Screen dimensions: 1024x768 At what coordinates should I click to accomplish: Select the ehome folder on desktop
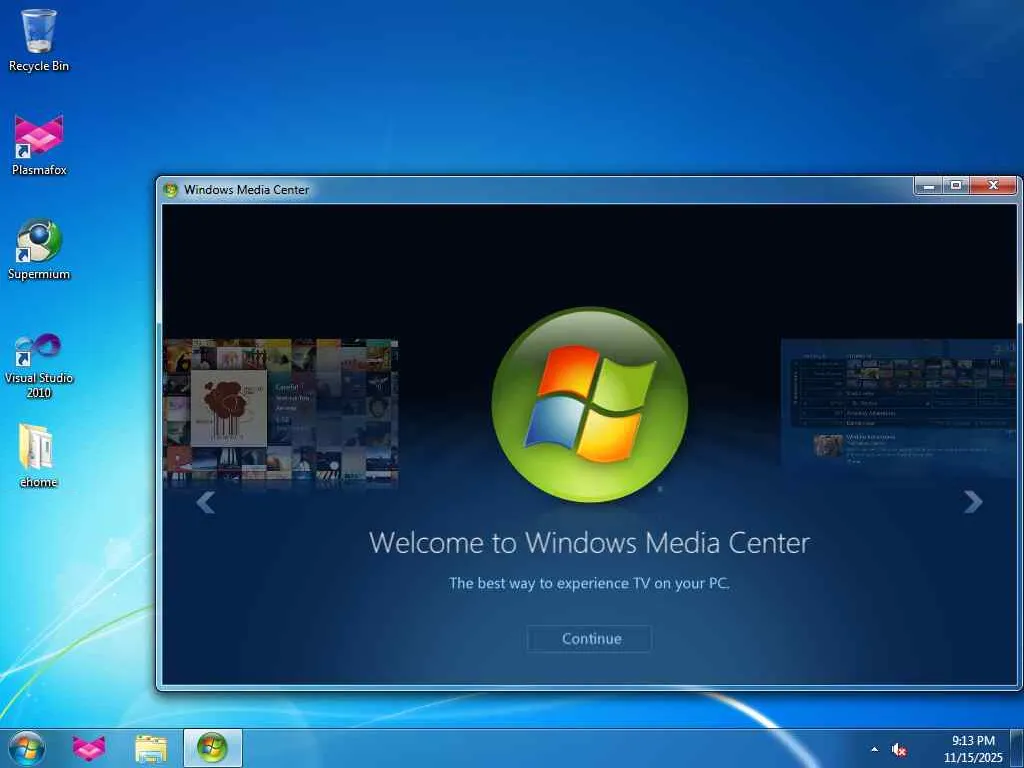pyautogui.click(x=37, y=456)
